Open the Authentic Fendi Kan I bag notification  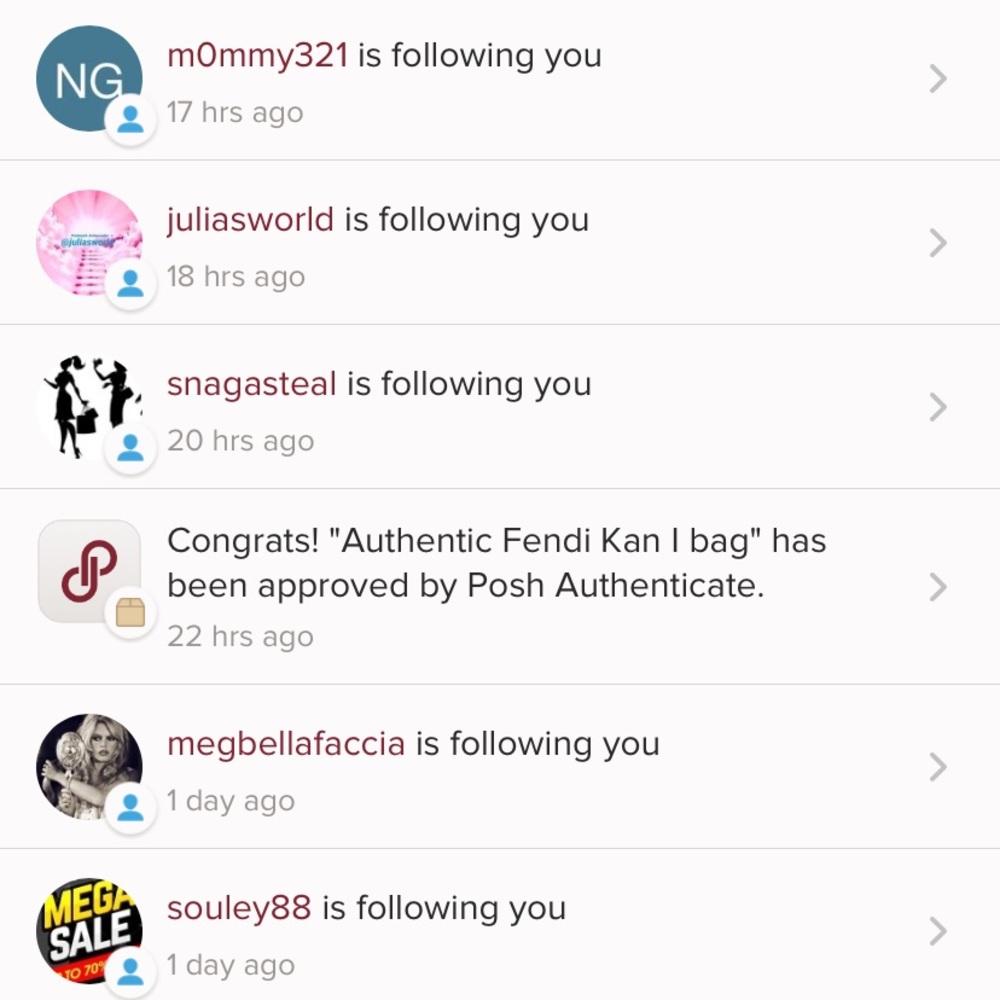coord(500,587)
